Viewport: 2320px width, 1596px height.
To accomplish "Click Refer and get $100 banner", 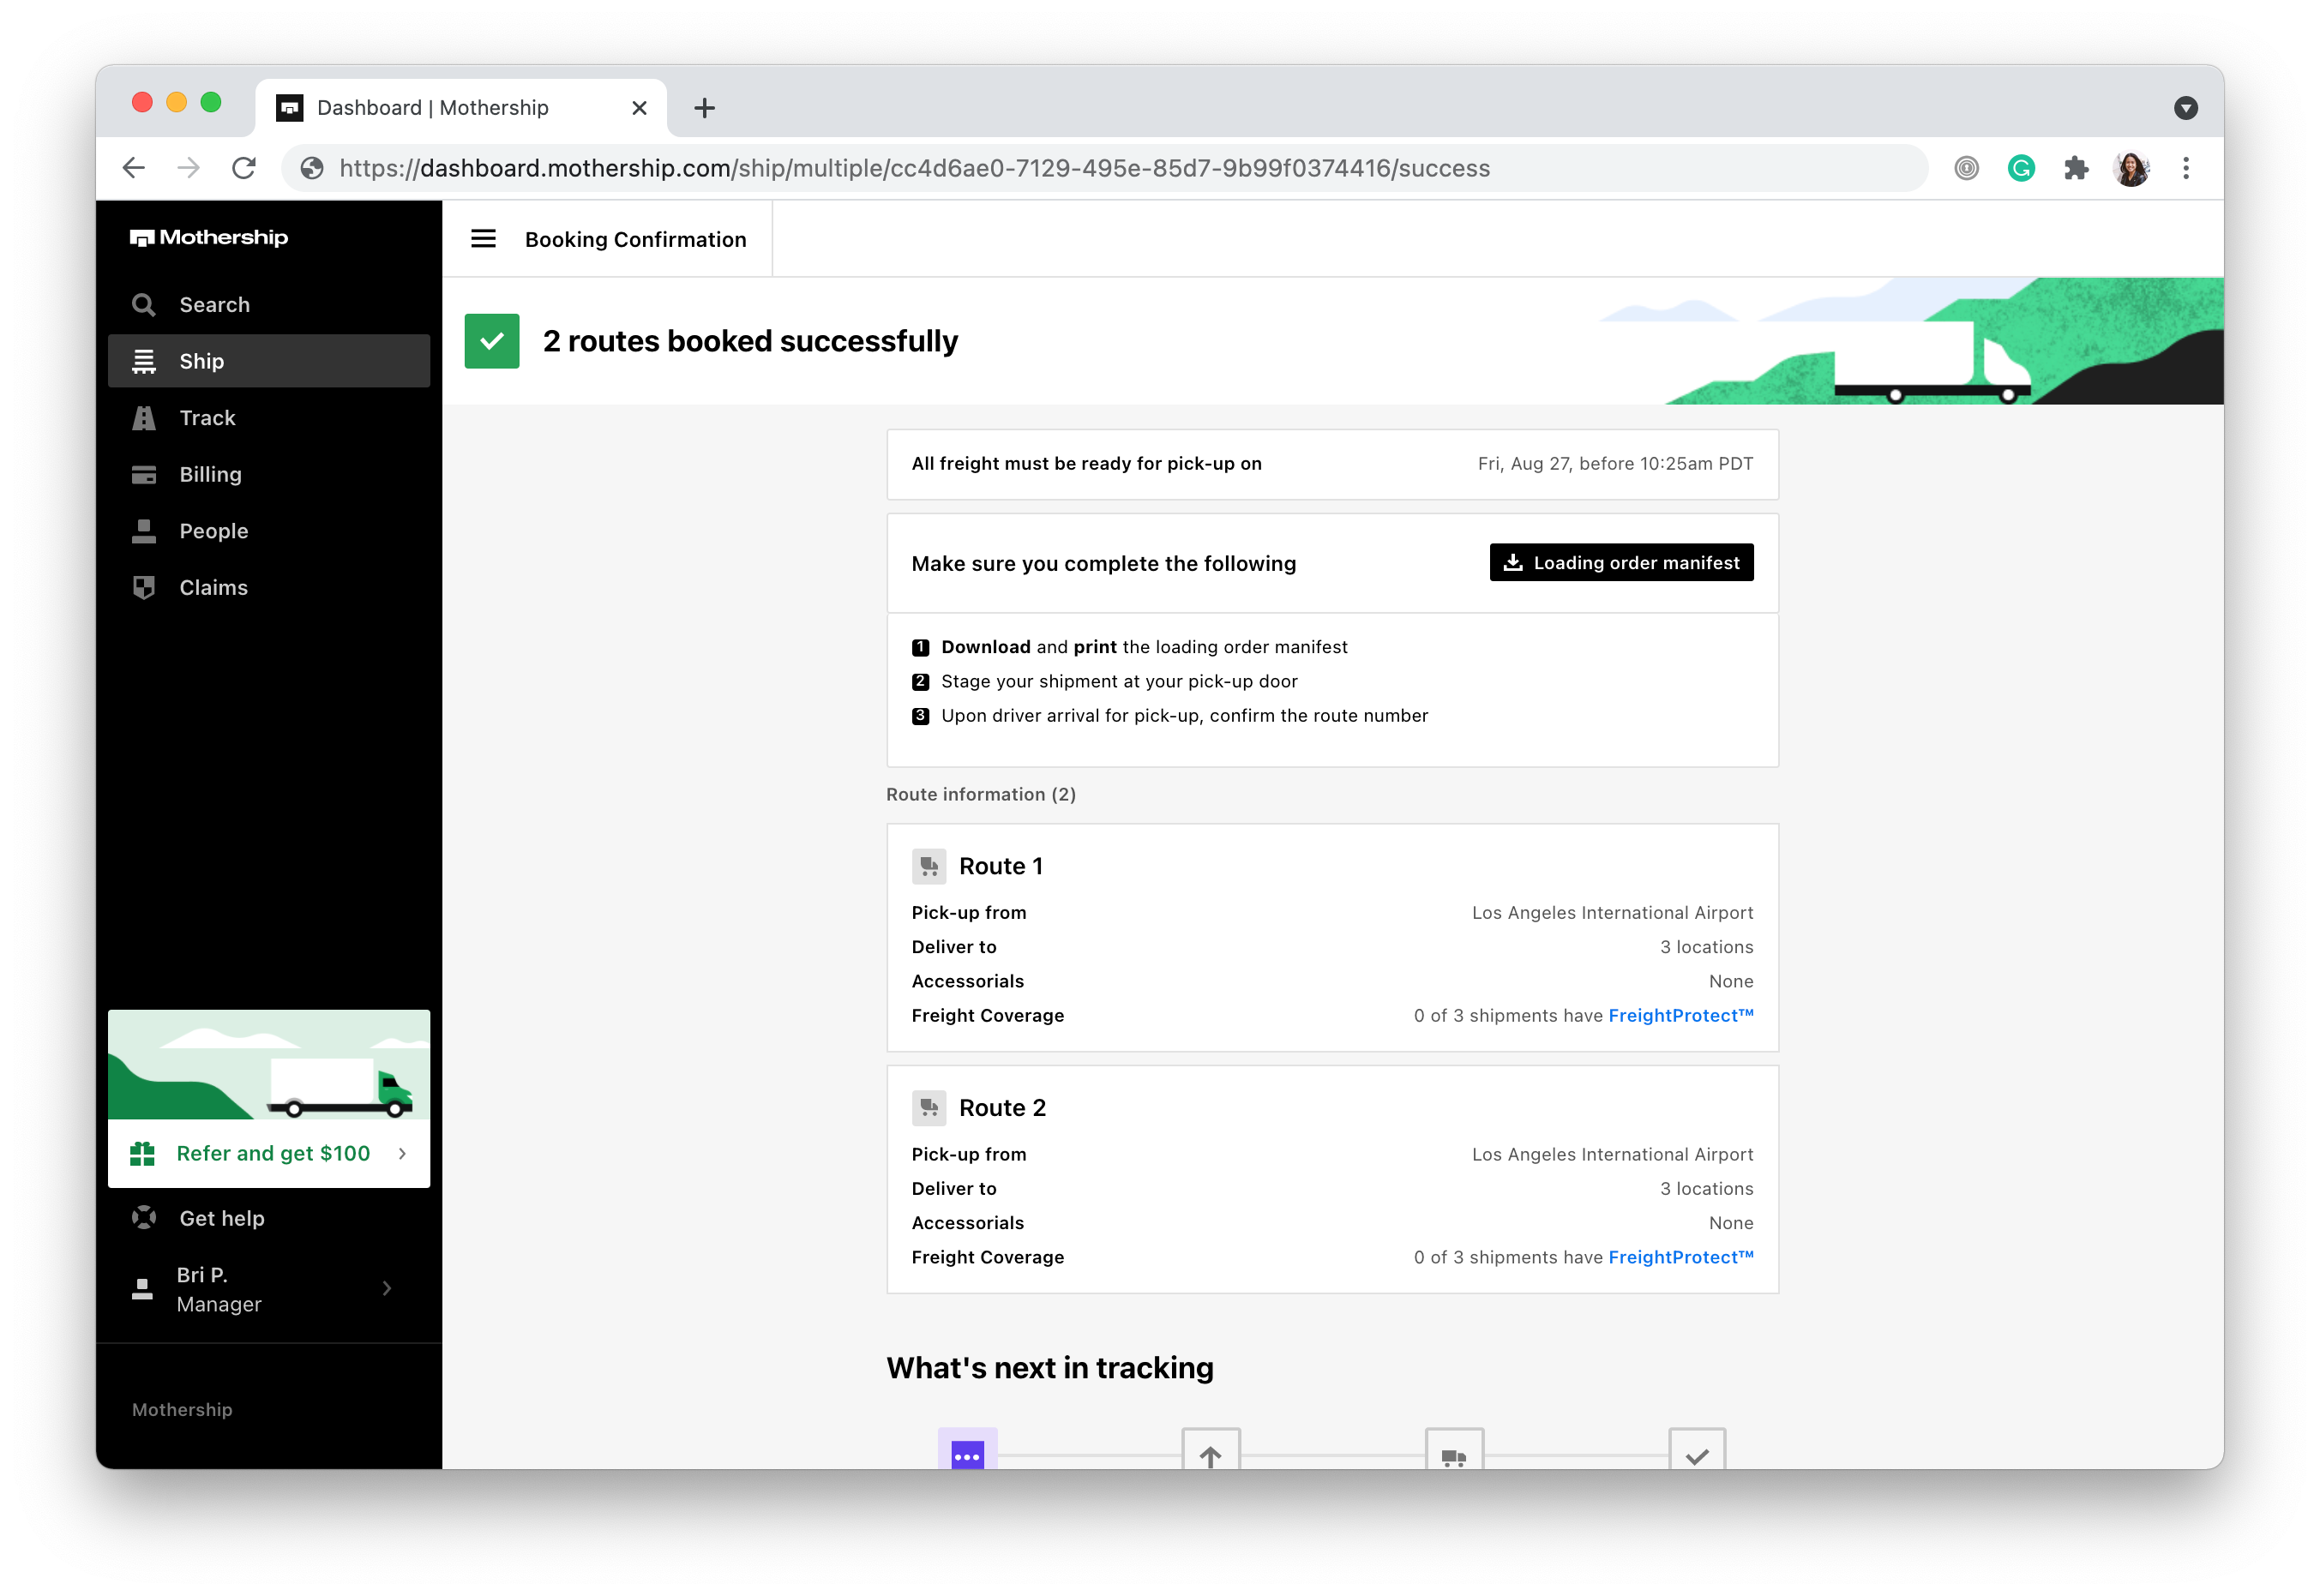I will tap(268, 1153).
